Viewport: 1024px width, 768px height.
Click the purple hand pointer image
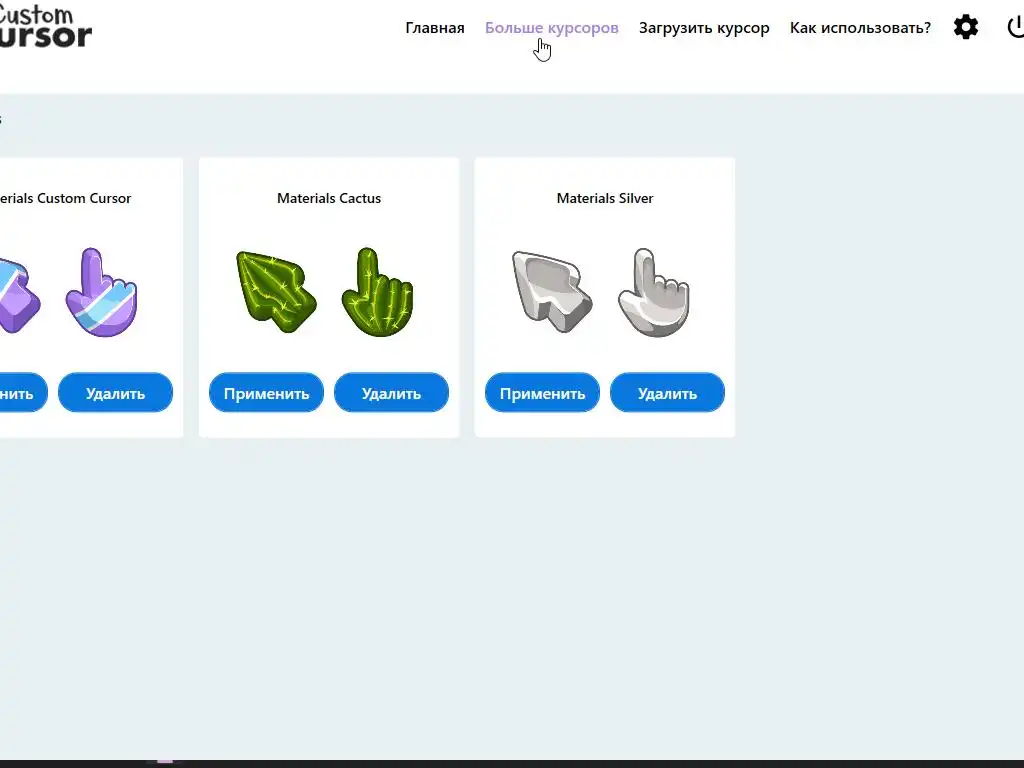tap(101, 292)
